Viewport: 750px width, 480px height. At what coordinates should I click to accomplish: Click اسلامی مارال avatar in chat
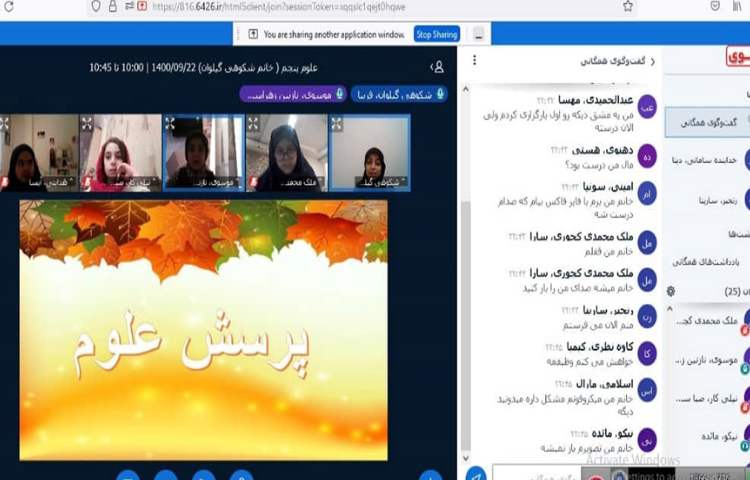(647, 391)
